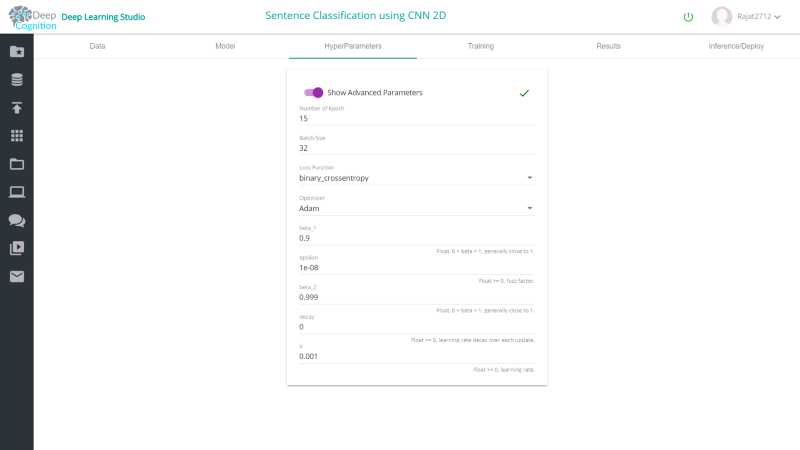The width and height of the screenshot is (800, 450).
Task: Disable the Show Advanced Parameters switch
Action: click(313, 92)
